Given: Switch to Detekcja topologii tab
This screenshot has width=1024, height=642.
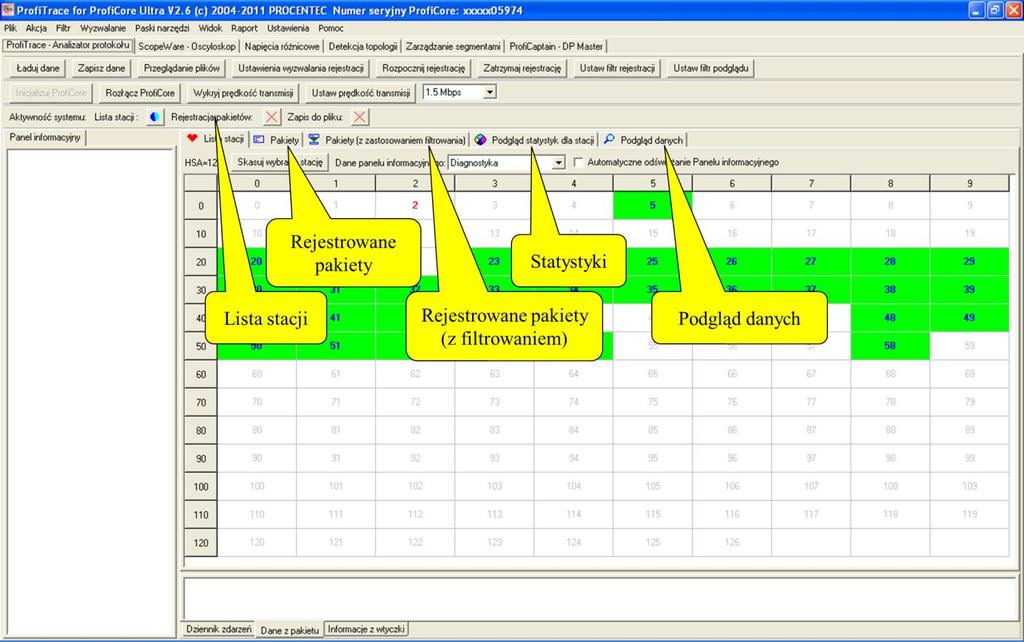Looking at the screenshot, I should [362, 46].
